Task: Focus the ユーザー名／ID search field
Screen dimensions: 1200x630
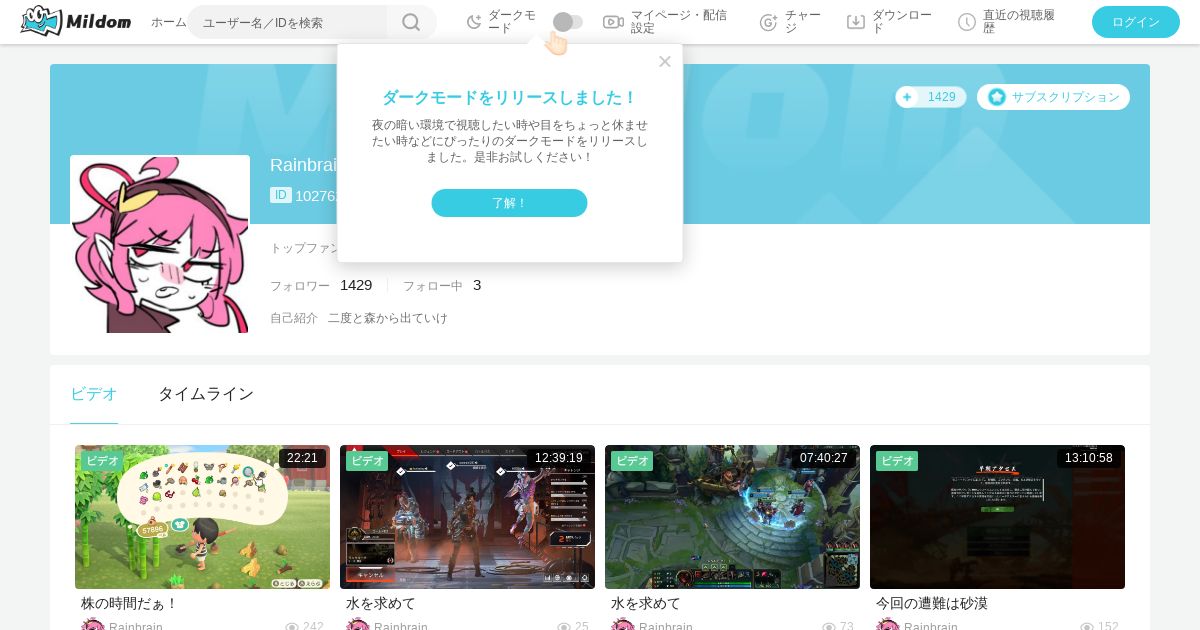Action: point(288,22)
